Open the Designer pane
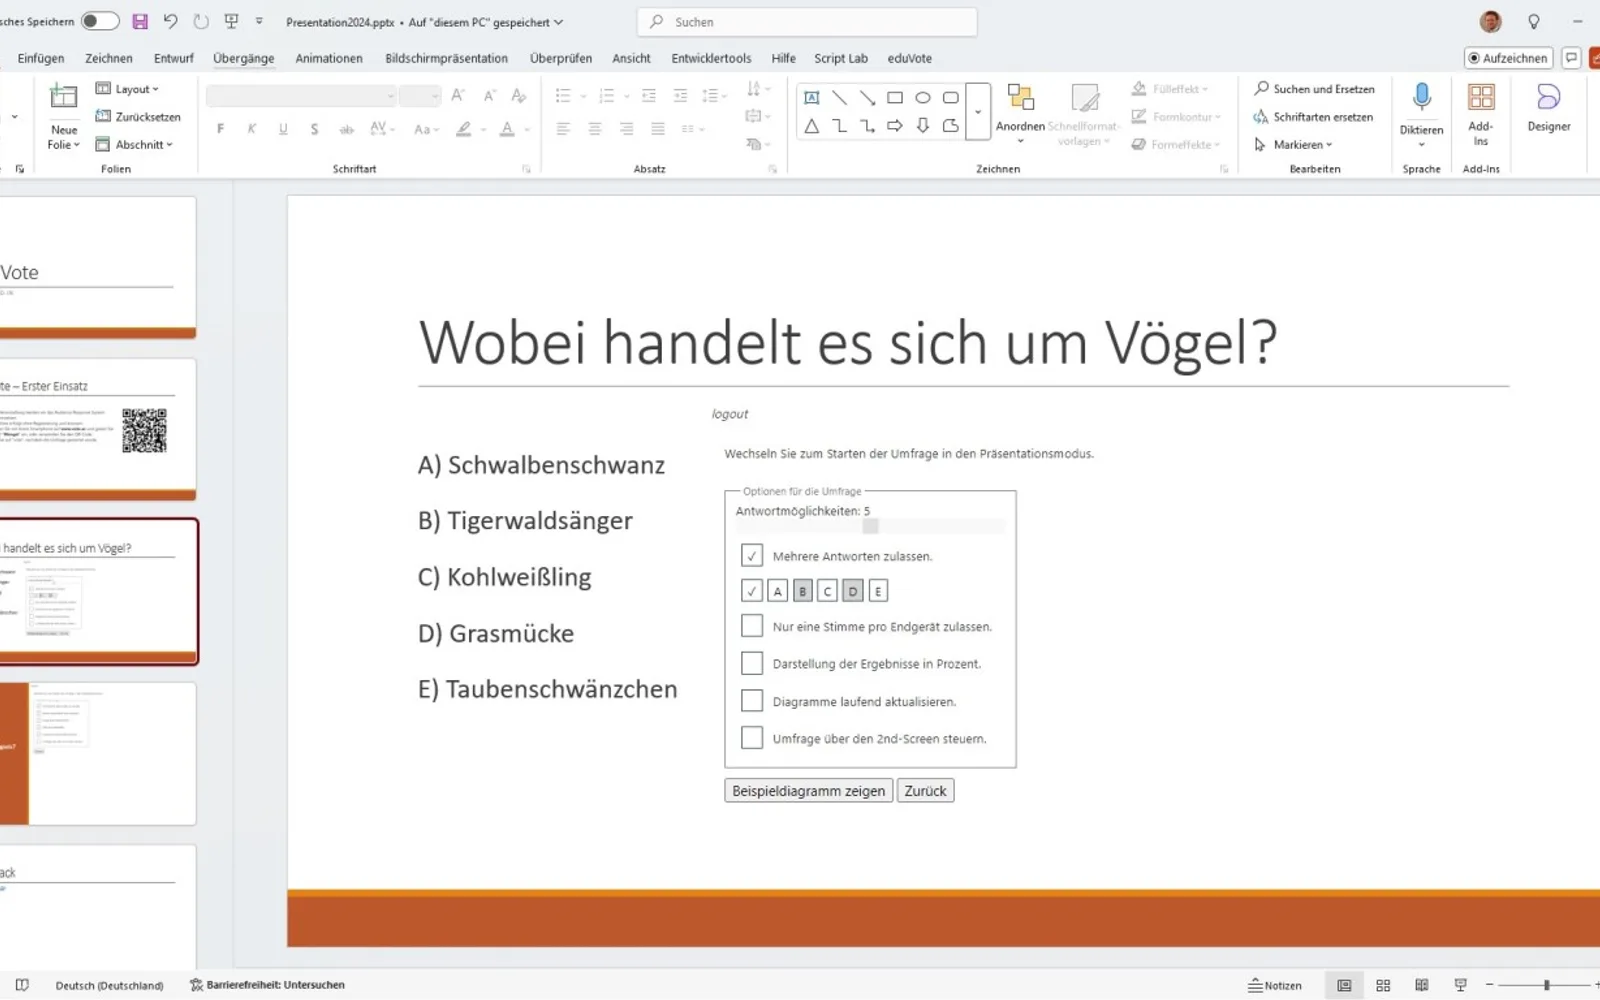 [1548, 108]
